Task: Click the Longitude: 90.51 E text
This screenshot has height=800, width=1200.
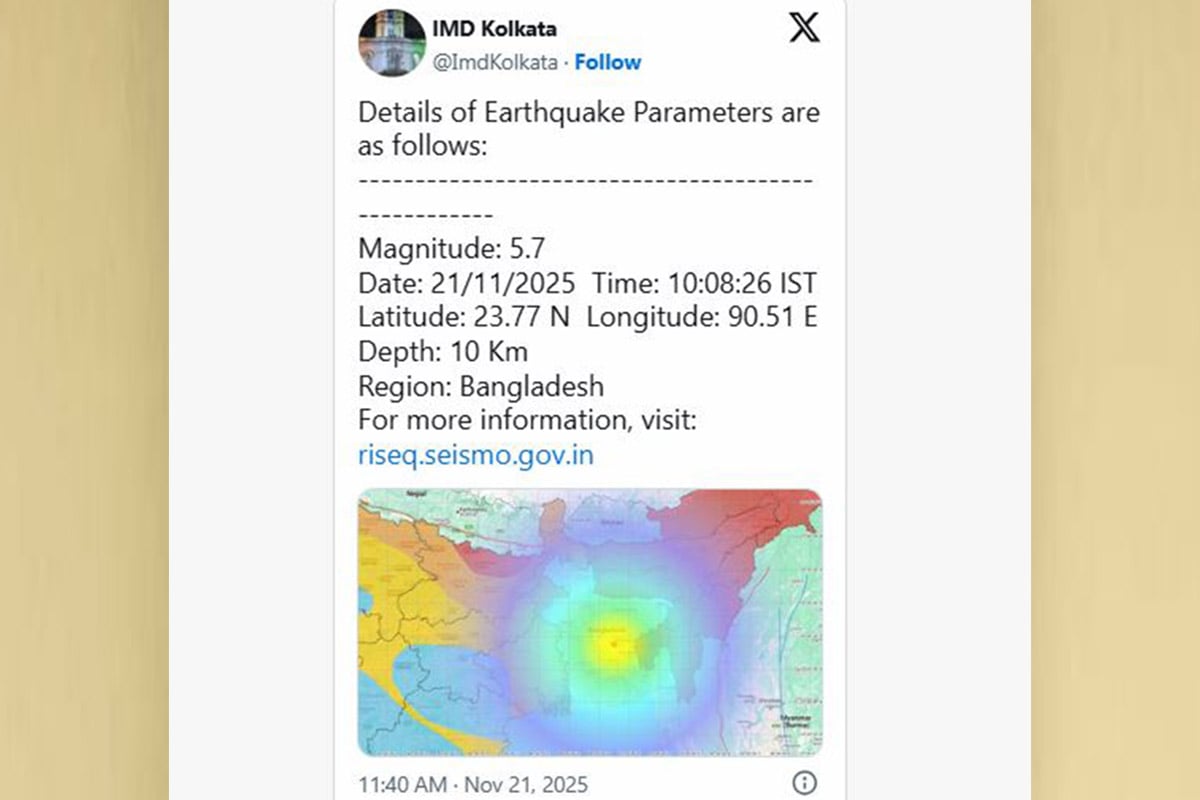Action: pyautogui.click(x=702, y=316)
